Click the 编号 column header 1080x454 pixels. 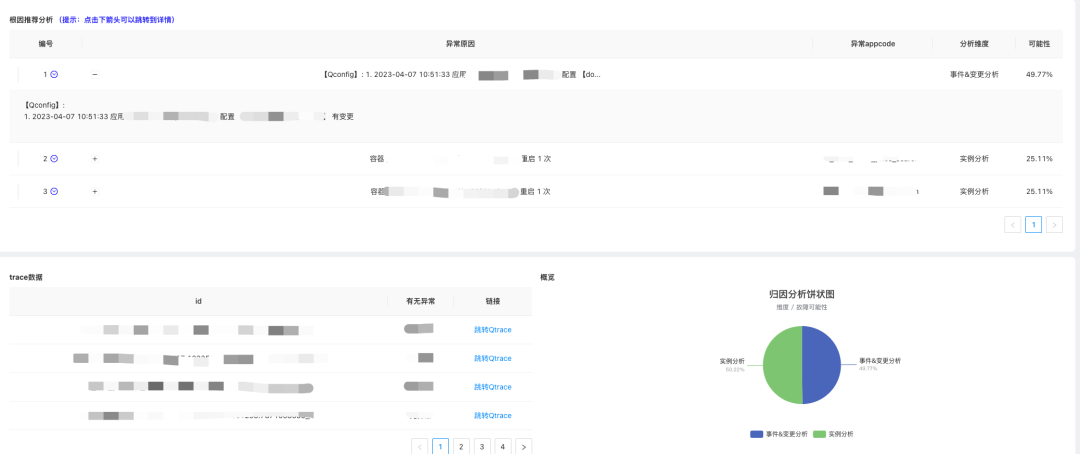coord(45,43)
